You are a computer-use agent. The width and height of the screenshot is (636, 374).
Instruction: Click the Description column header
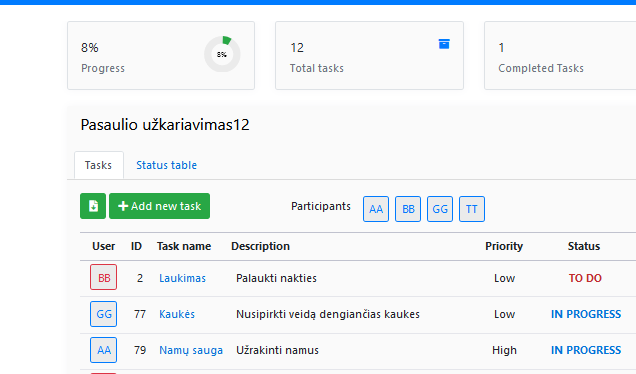[x=260, y=246]
